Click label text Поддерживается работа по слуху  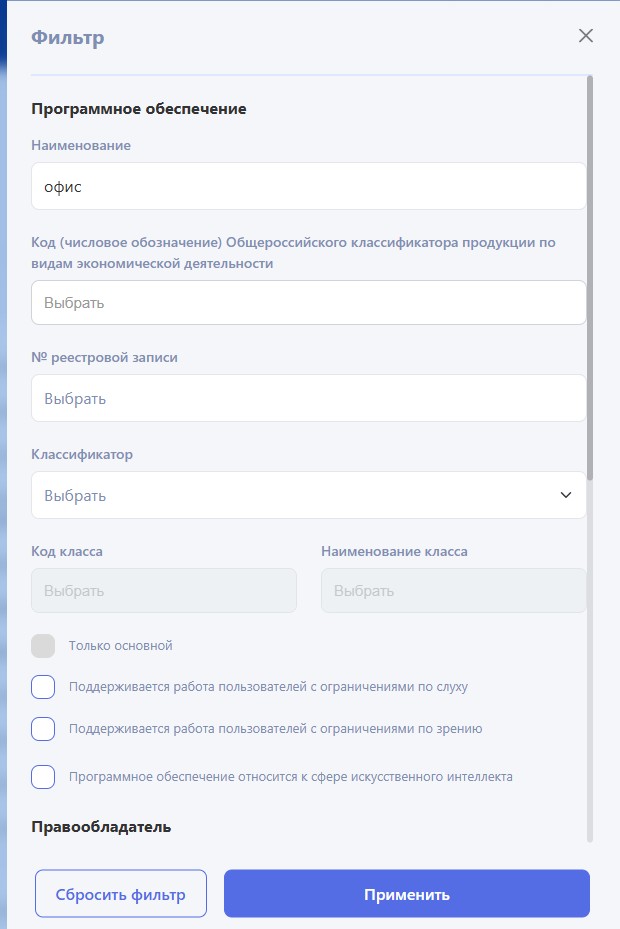pyautogui.click(x=269, y=687)
